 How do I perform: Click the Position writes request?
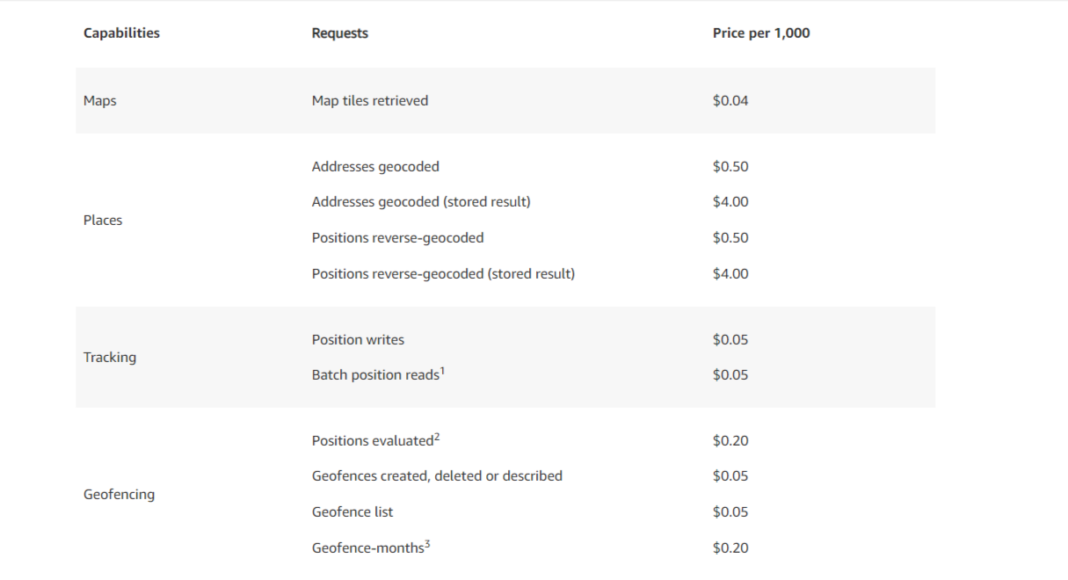[x=358, y=340]
